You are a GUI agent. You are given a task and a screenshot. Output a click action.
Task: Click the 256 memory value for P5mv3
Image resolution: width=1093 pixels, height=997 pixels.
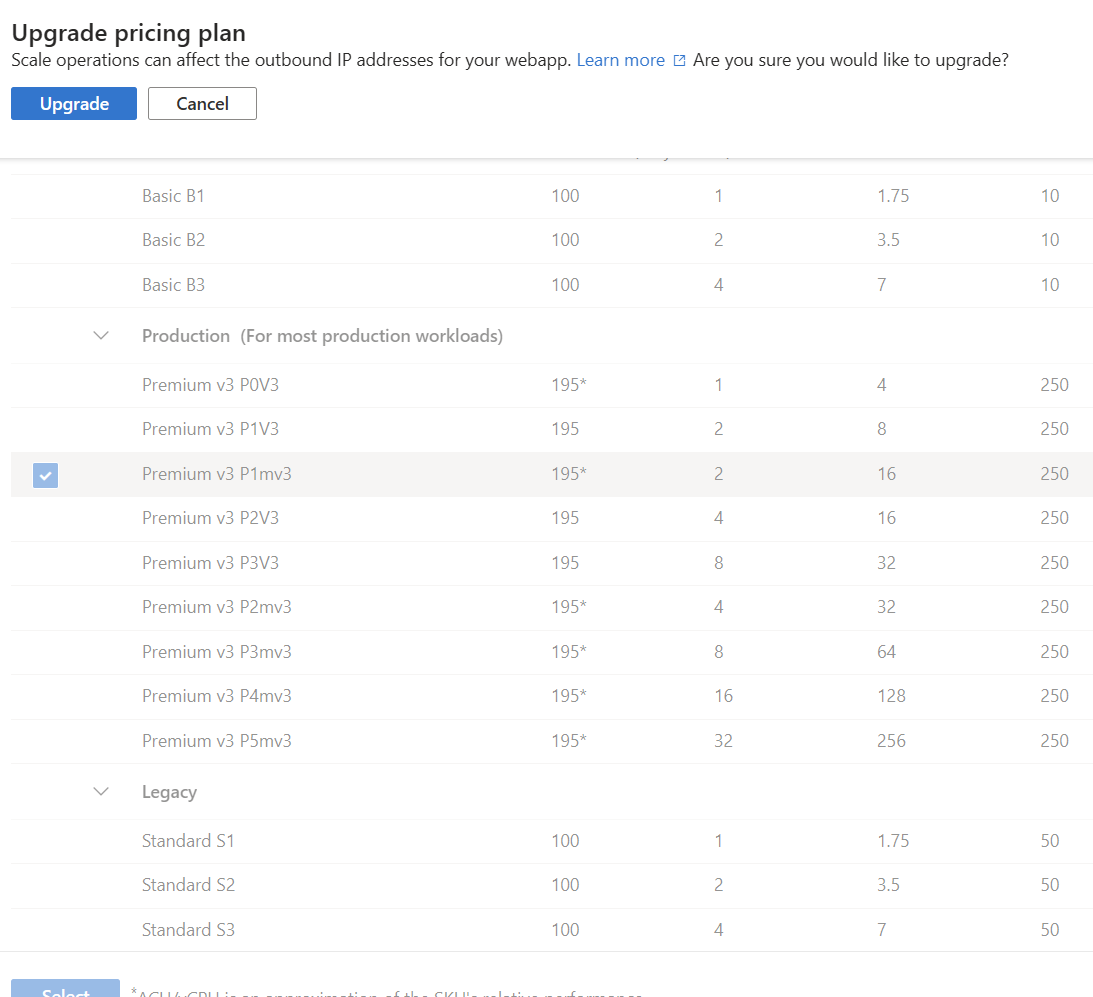coord(892,741)
